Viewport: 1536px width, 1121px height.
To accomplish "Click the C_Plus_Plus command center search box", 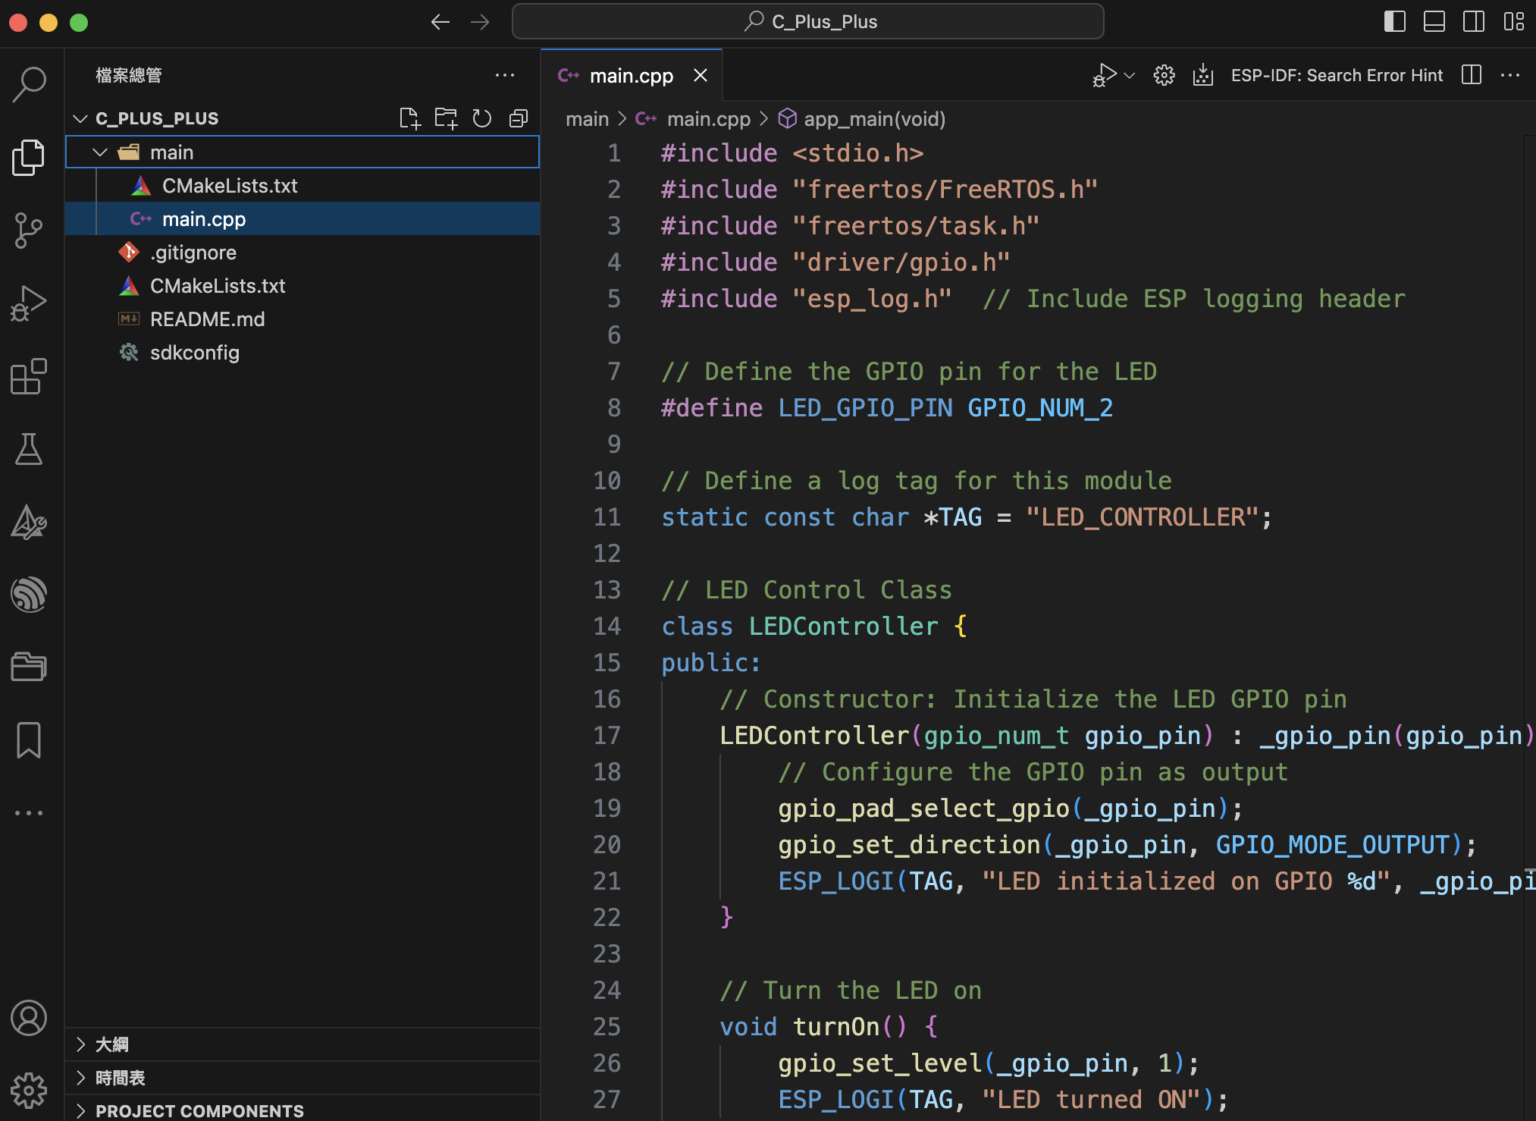I will click(x=808, y=21).
